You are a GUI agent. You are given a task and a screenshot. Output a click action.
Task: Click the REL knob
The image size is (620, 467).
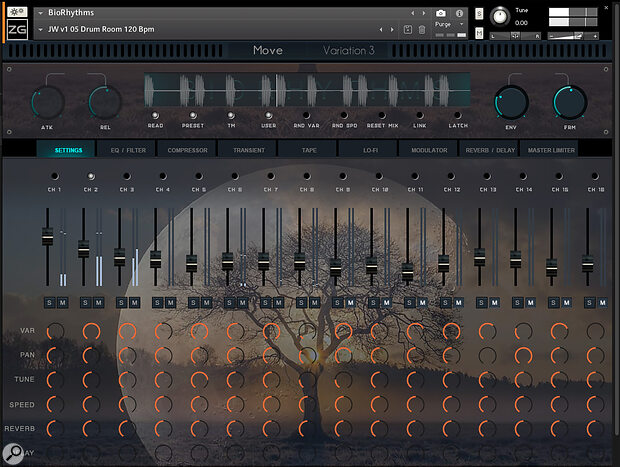tap(105, 102)
